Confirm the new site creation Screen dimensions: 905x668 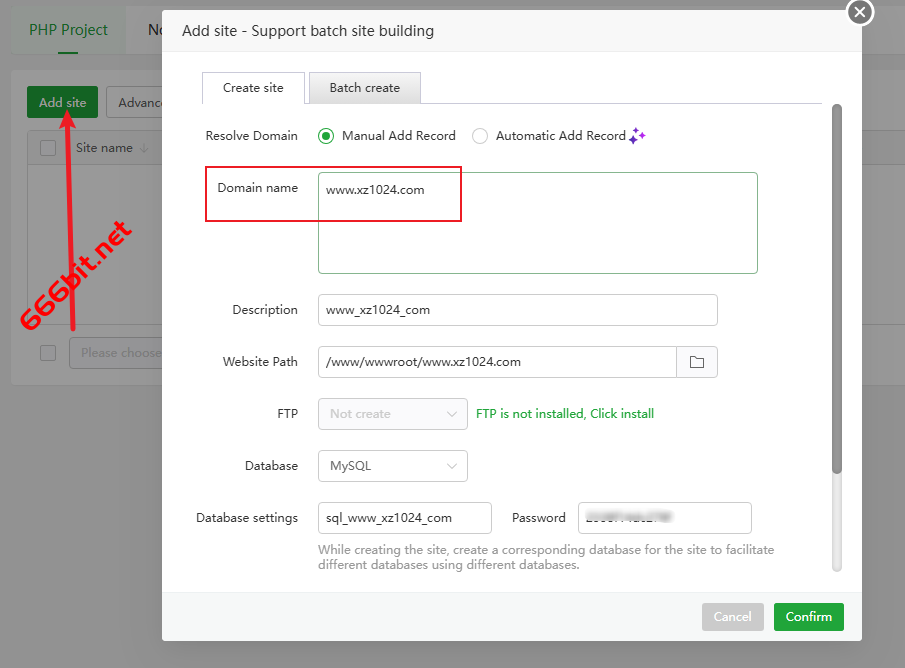pyautogui.click(x=809, y=617)
